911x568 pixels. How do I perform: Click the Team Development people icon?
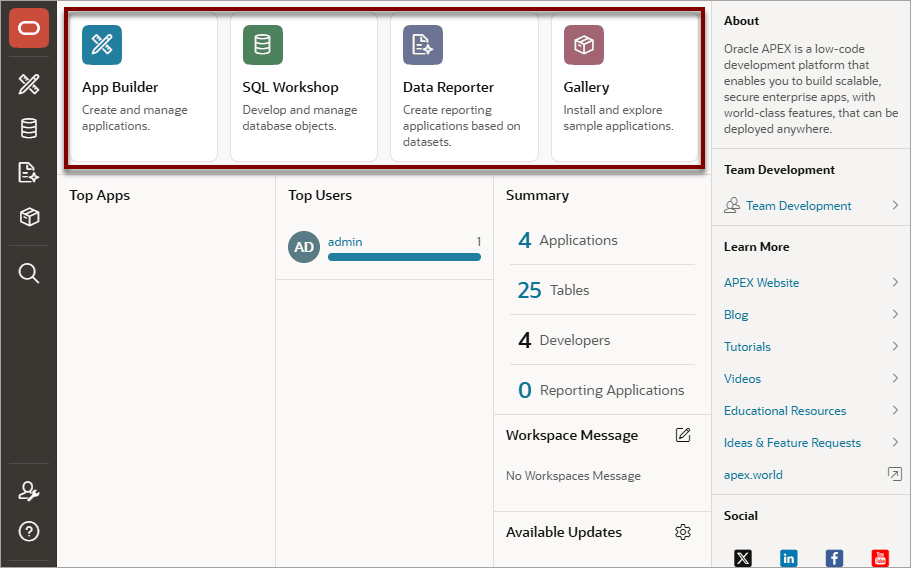tap(732, 206)
